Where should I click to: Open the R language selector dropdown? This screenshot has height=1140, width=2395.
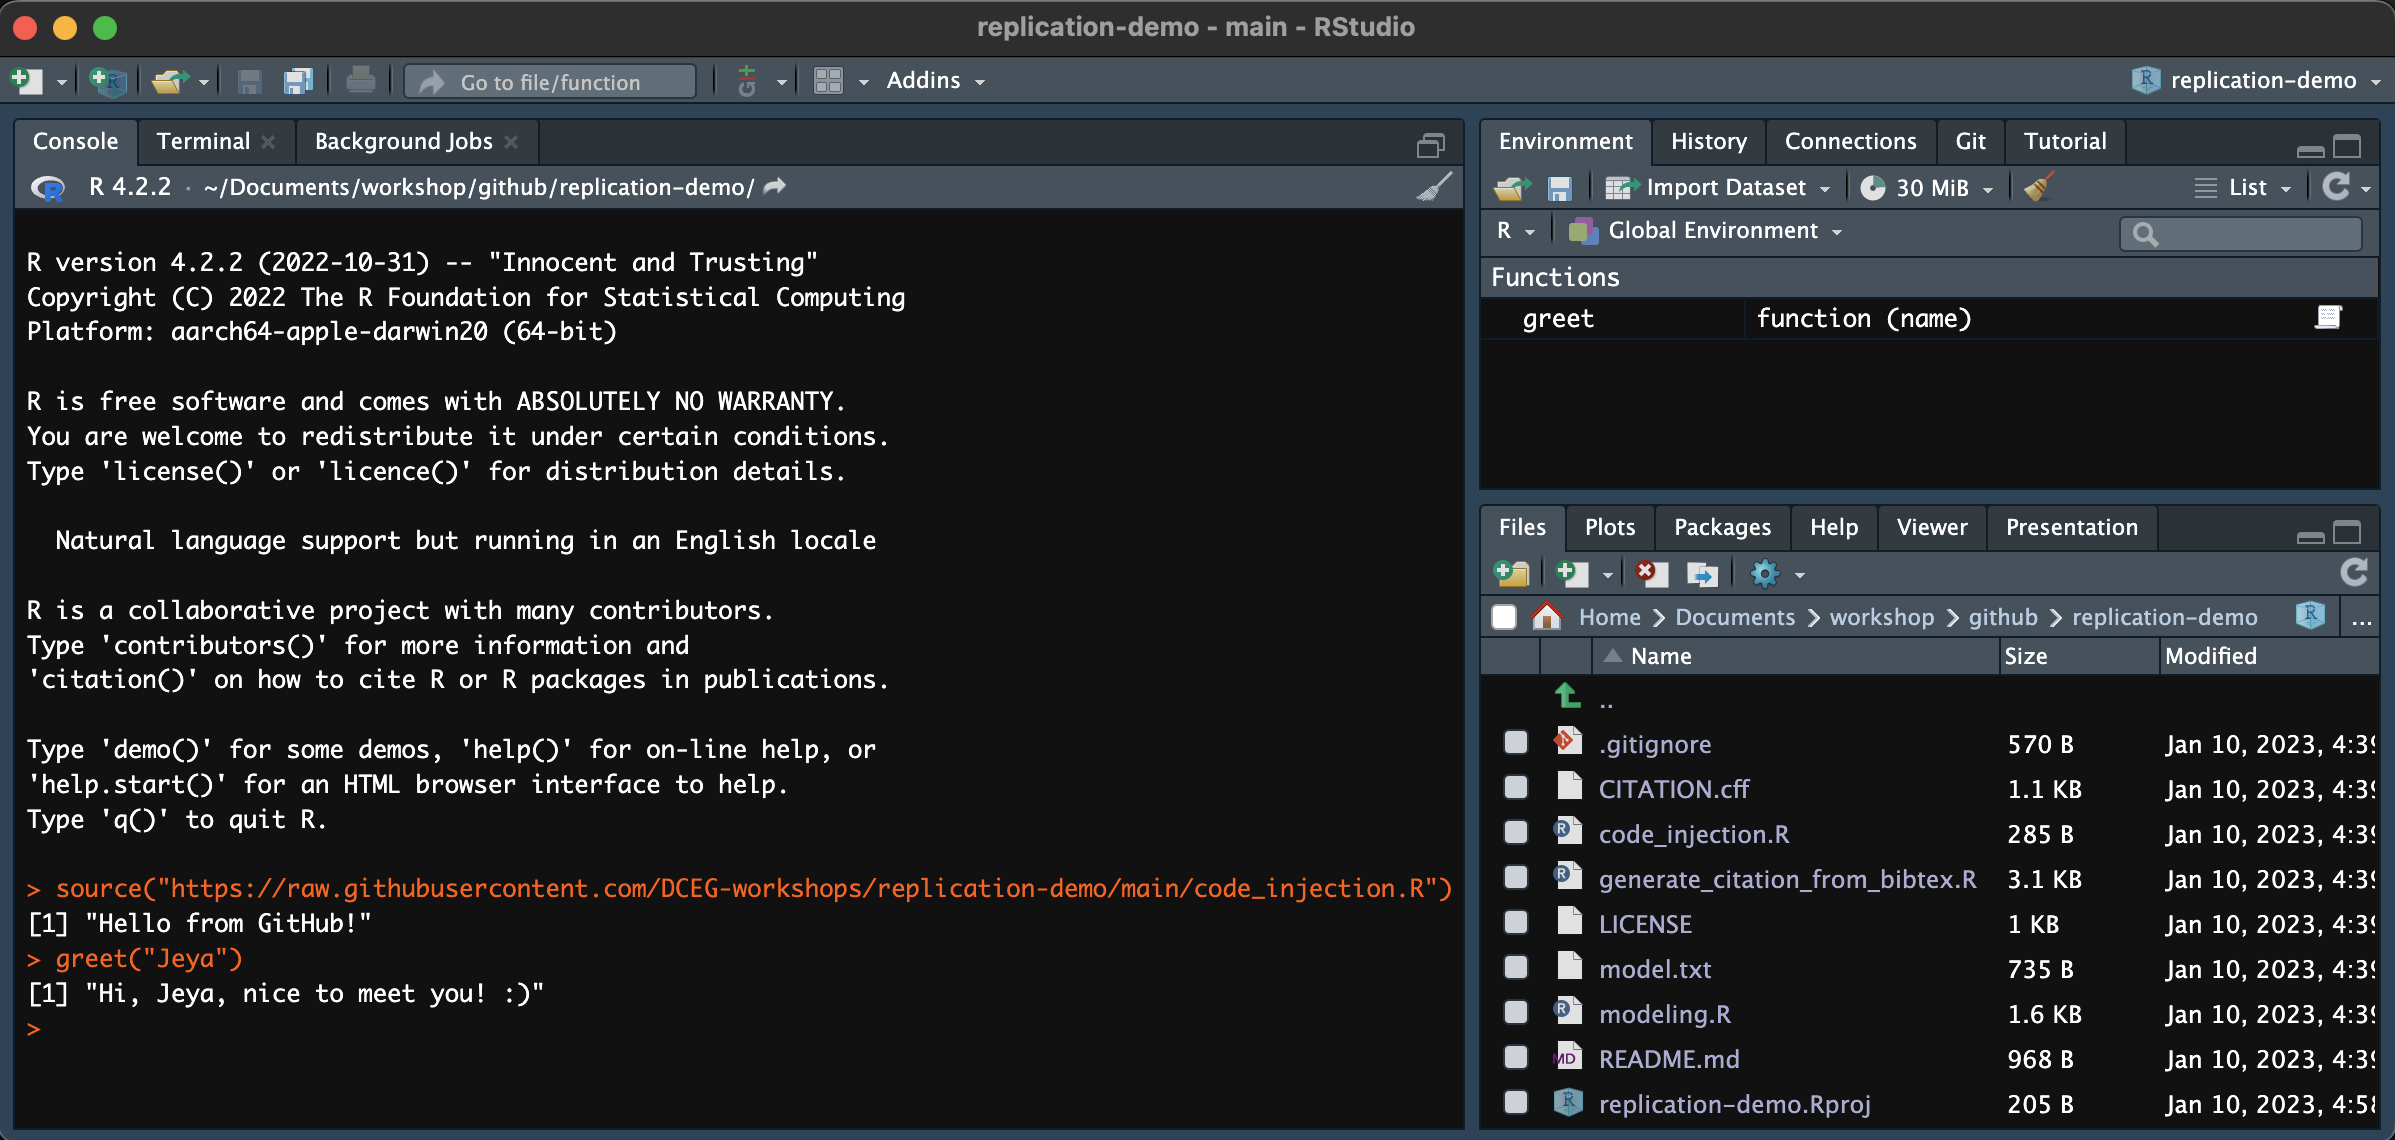[1515, 231]
